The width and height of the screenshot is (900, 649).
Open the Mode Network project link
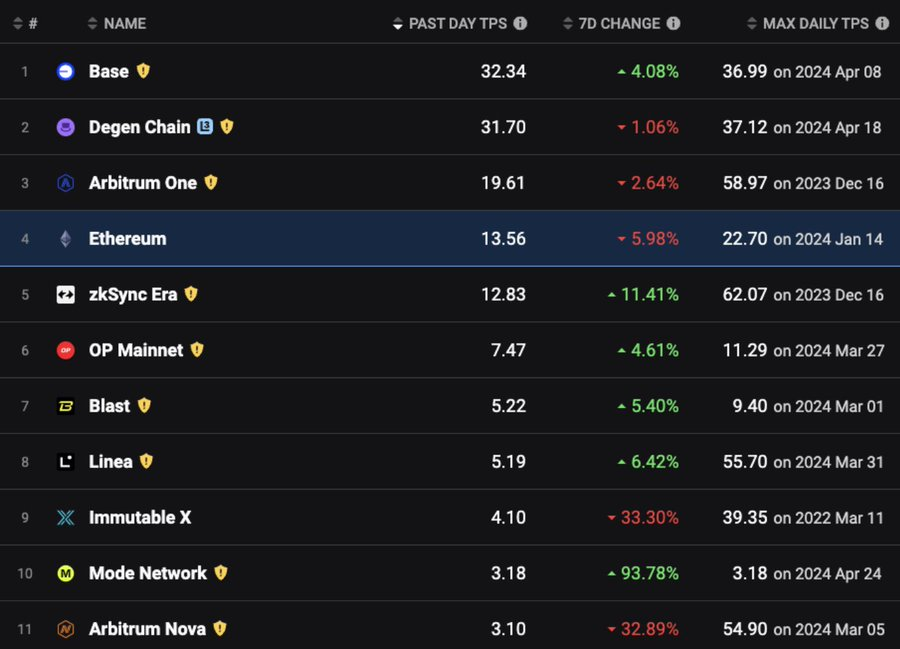pyautogui.click(x=147, y=573)
